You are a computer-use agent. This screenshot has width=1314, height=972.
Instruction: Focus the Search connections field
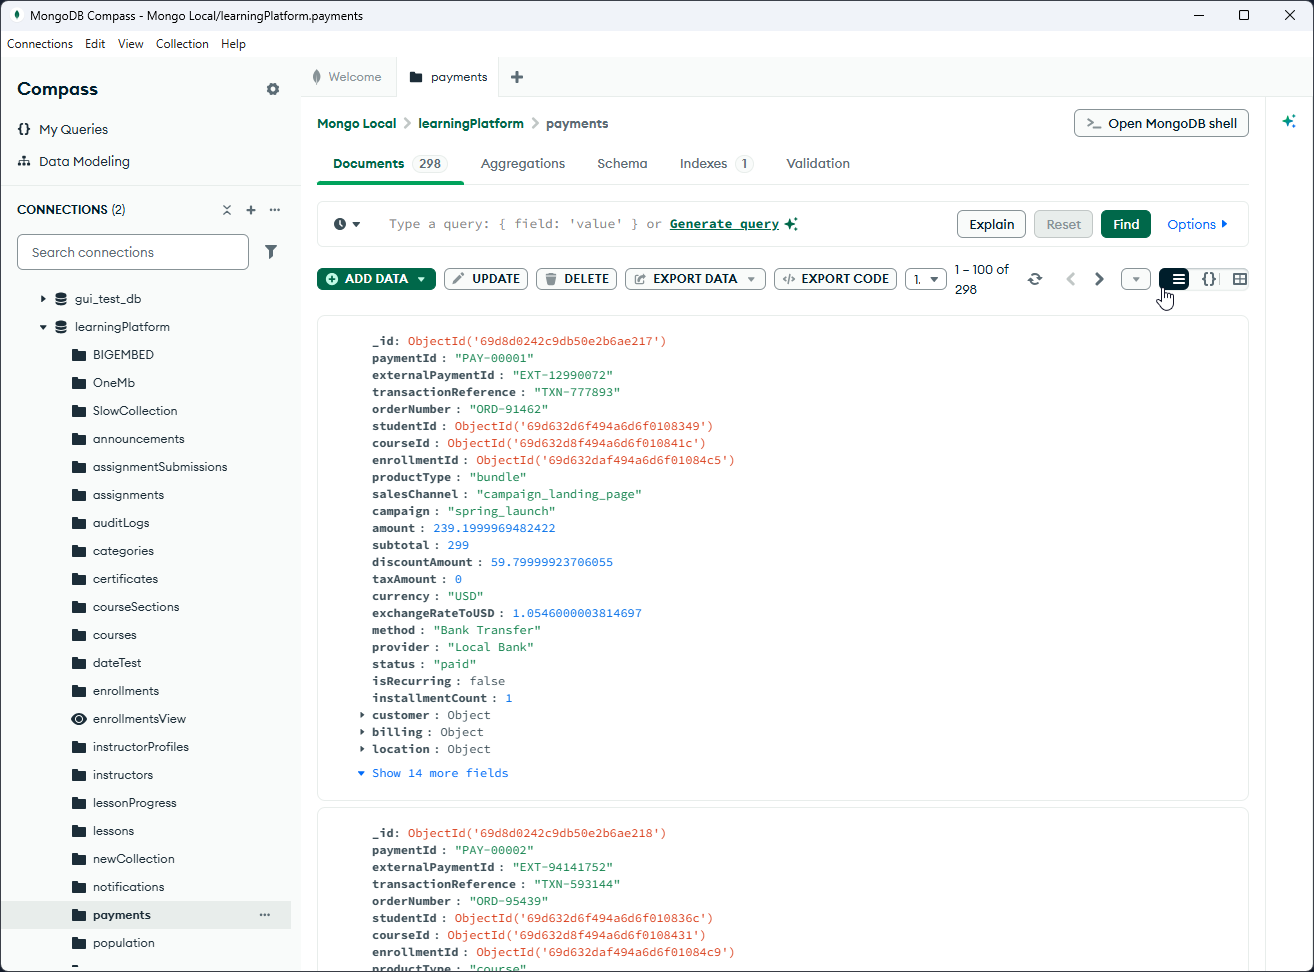133,252
